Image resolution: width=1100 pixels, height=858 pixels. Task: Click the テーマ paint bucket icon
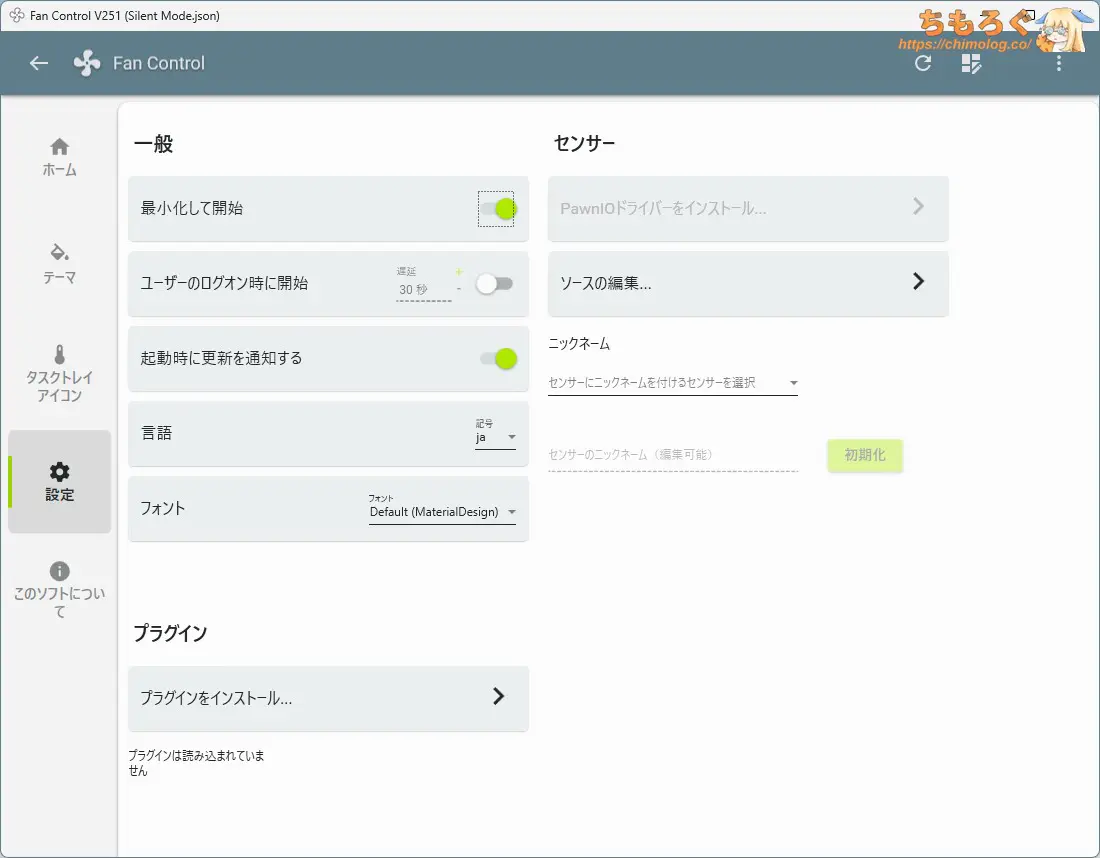click(x=59, y=252)
